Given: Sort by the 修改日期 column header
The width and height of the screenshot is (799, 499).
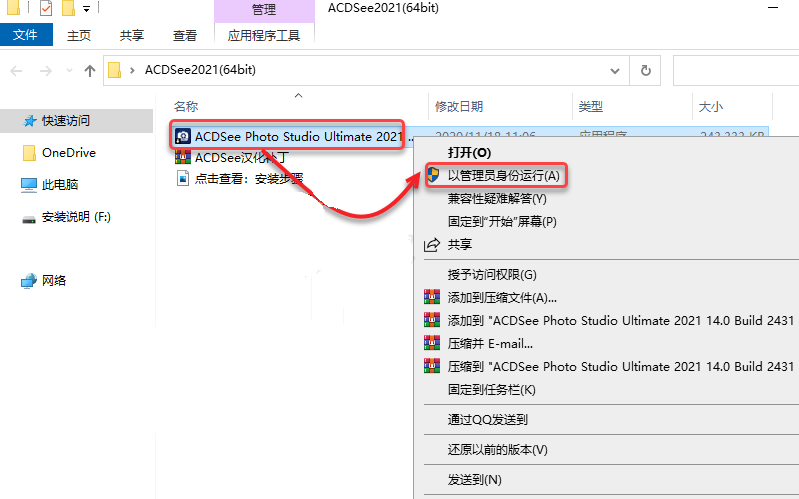Looking at the screenshot, I should point(459,107).
